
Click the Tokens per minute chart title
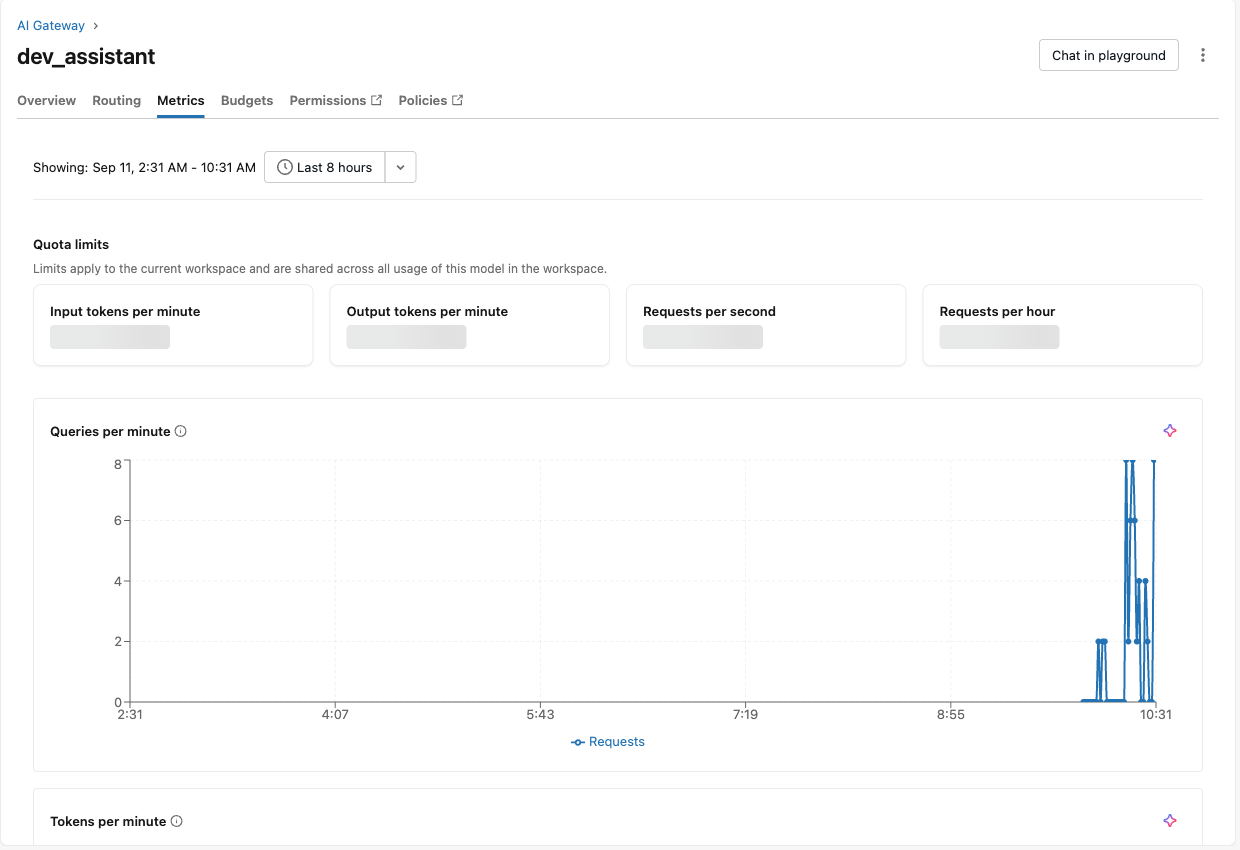coord(108,821)
